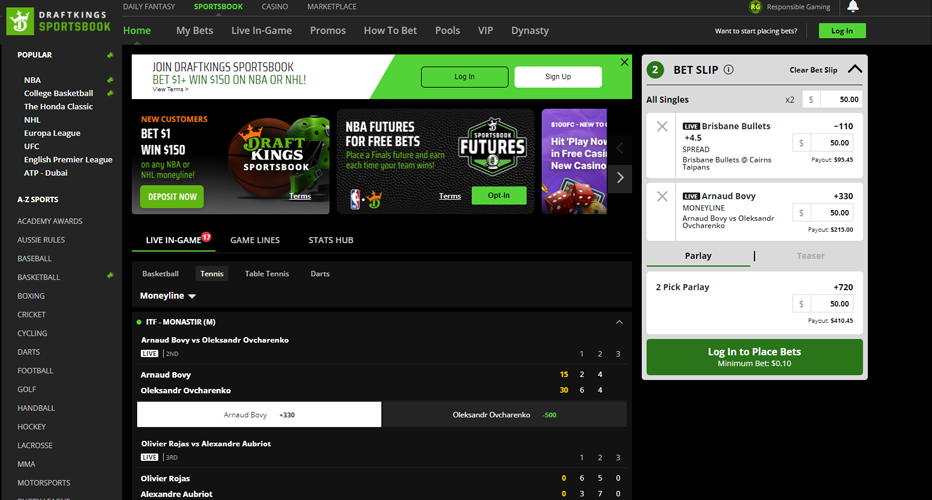932x500 pixels.
Task: Click pin icon beside Basketball in A-Z
Action: coord(110,276)
